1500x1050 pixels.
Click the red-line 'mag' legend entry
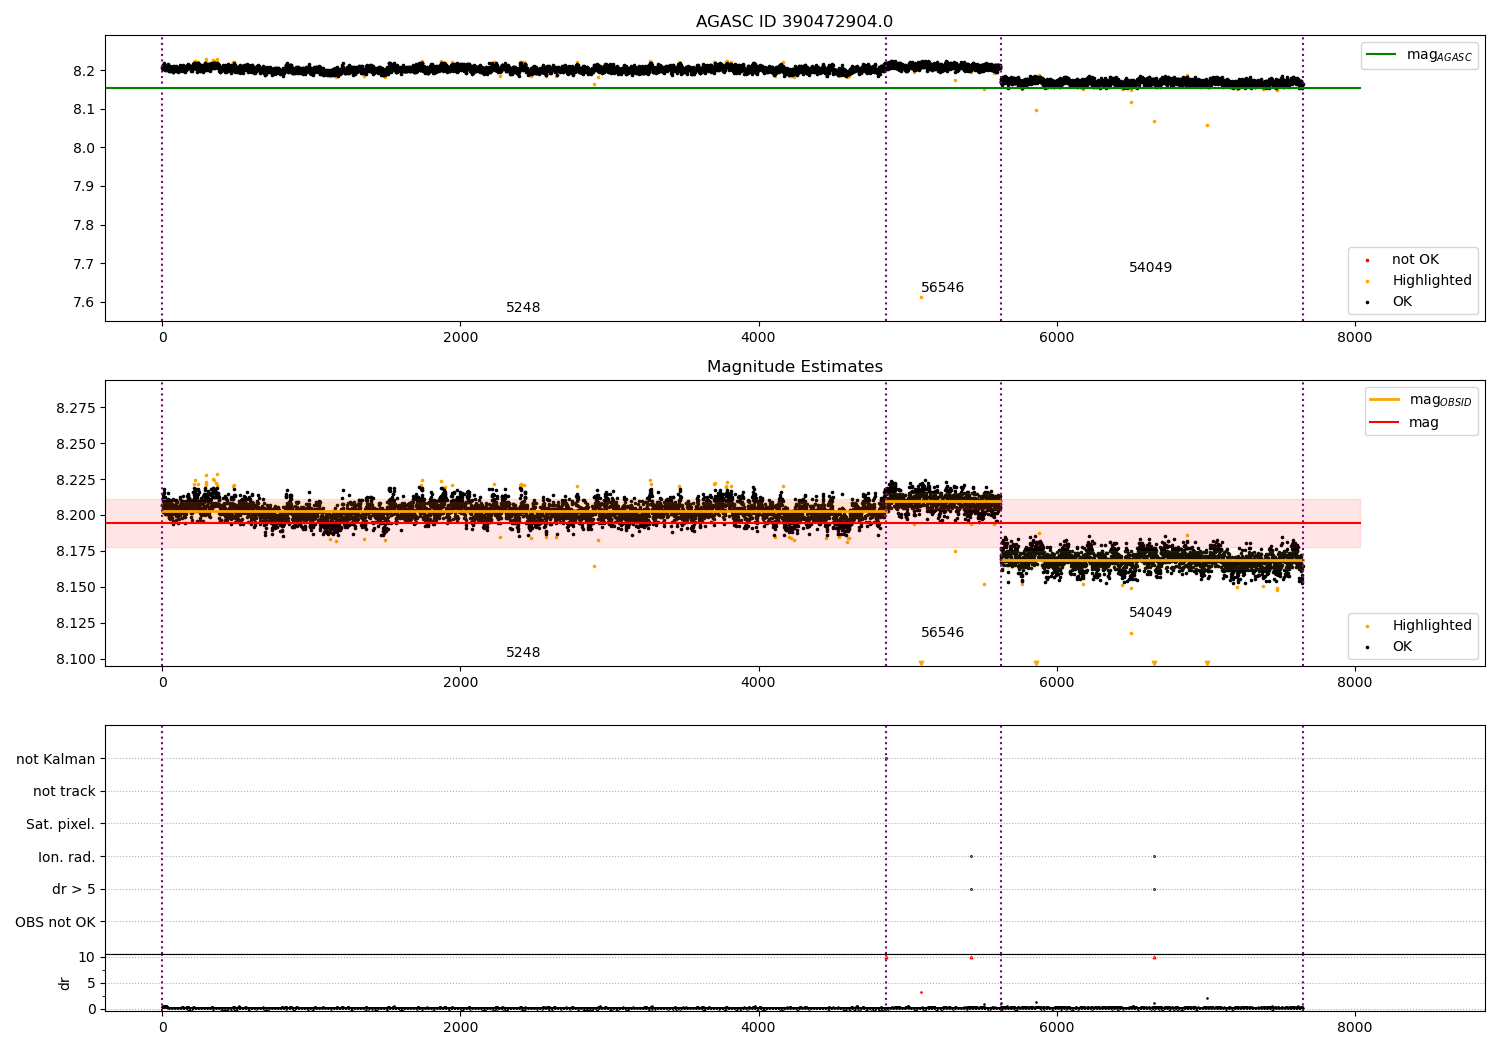[1405, 423]
